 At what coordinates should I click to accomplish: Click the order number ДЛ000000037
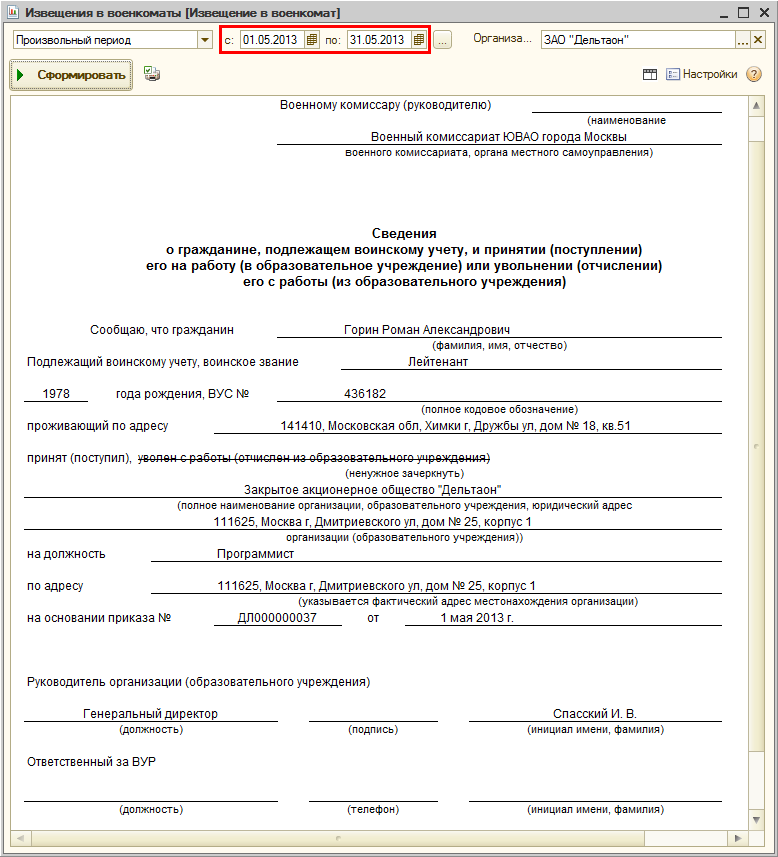(x=277, y=618)
